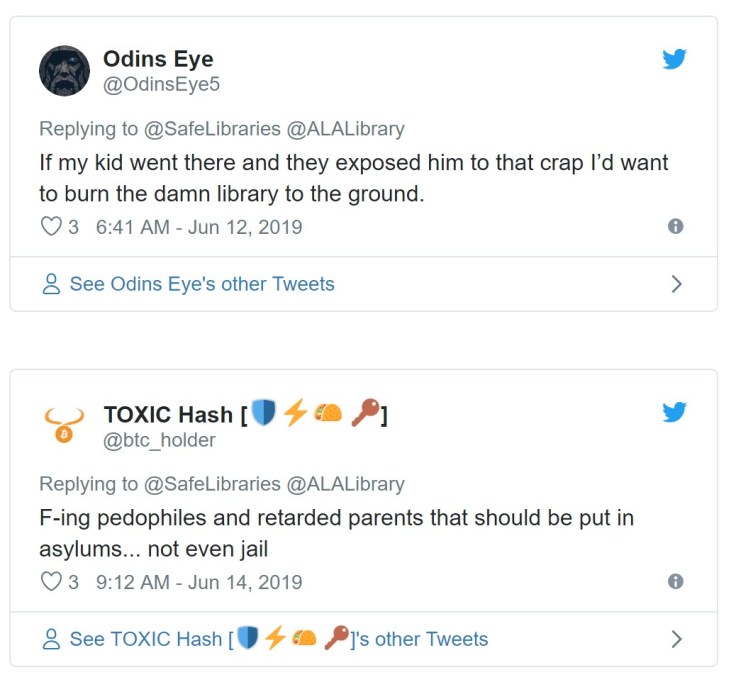Open the 6:41 AM - Jun 12, 2019 timestamp

pyautogui.click(x=198, y=227)
